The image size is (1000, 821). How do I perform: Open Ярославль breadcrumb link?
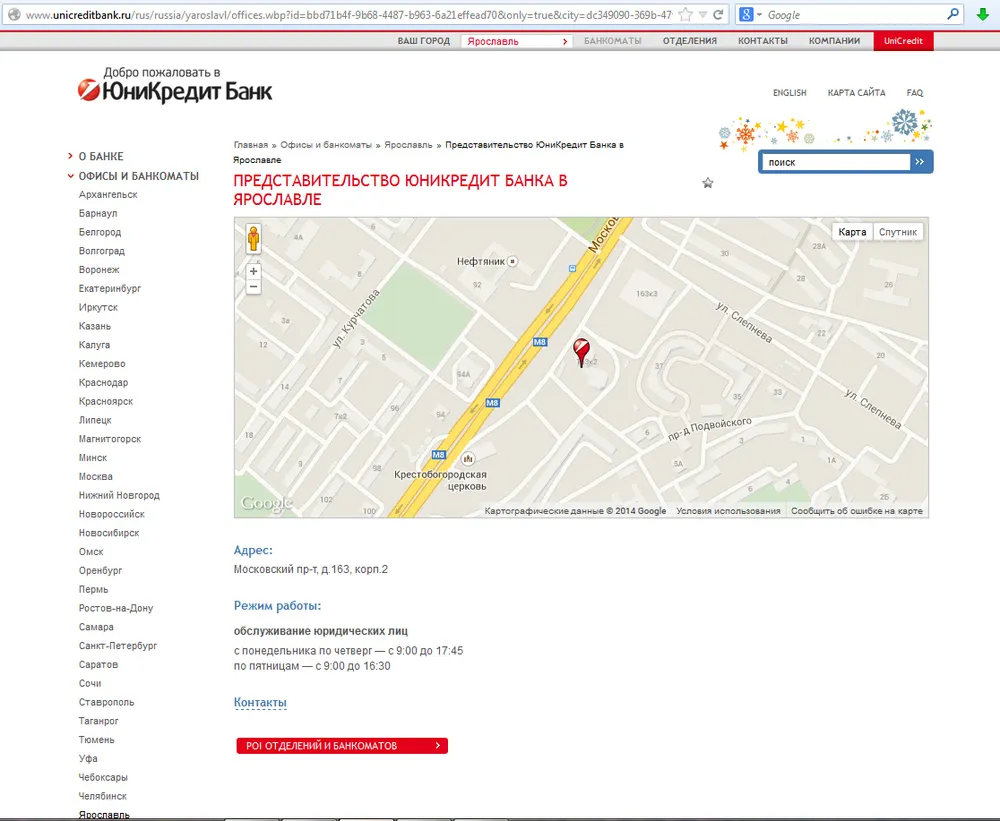pyautogui.click(x=408, y=145)
